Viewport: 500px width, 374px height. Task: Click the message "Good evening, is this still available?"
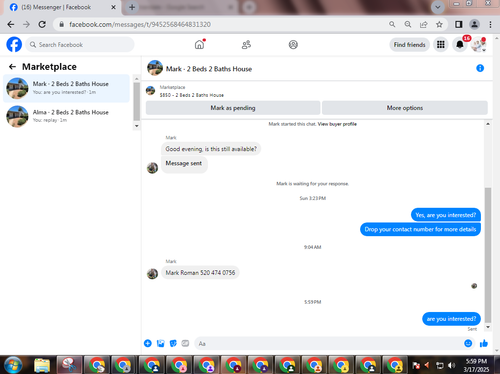pos(211,149)
